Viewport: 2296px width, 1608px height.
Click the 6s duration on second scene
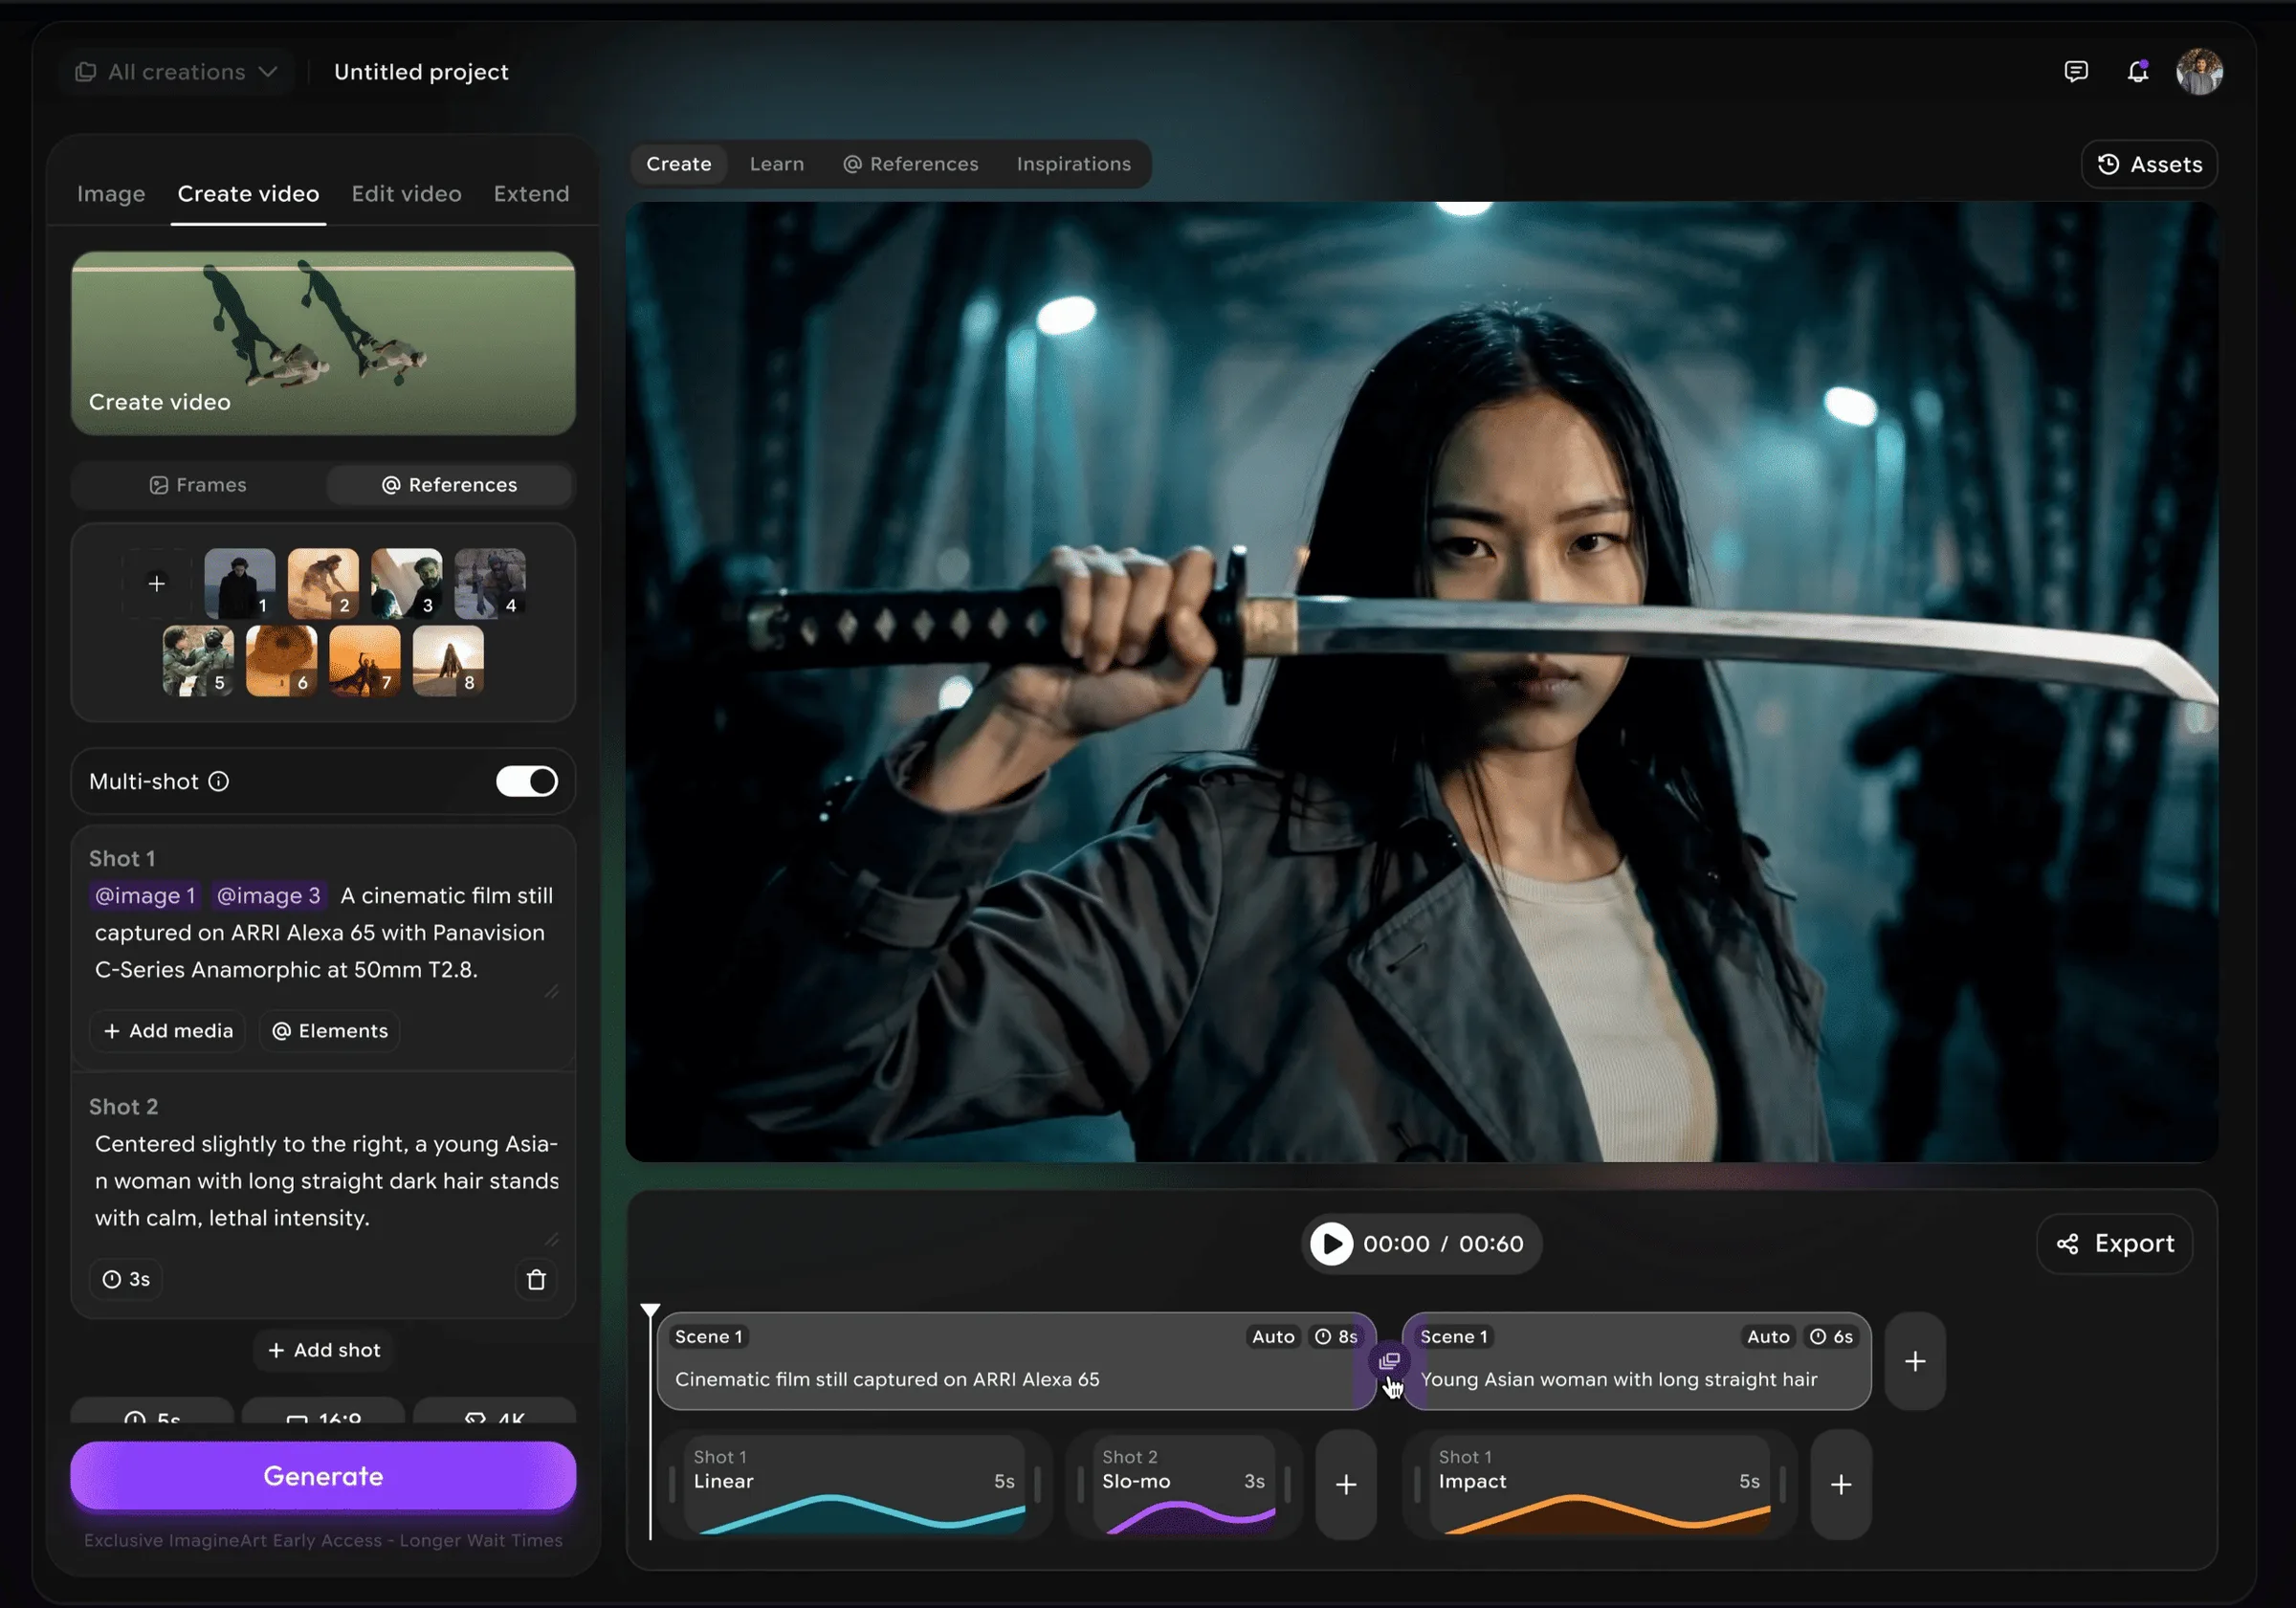pyautogui.click(x=1831, y=1336)
